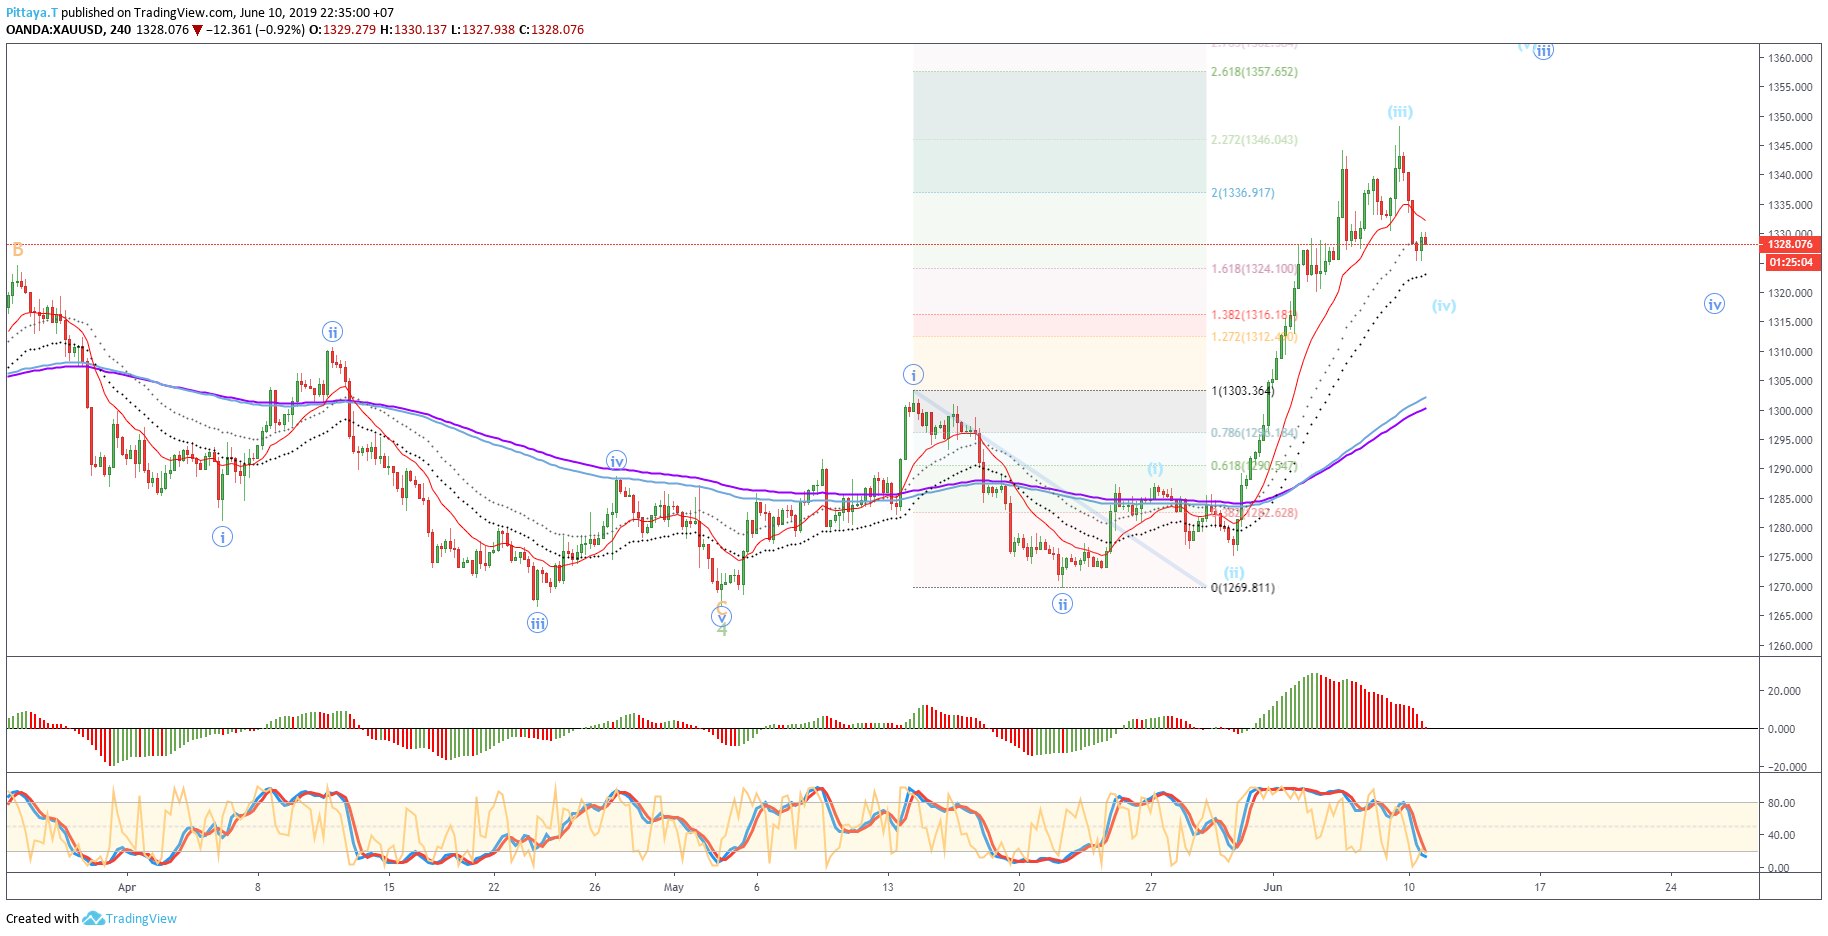The width and height of the screenshot is (1828, 936).
Task: Click the histogram scale value 20.000
Action: pyautogui.click(x=1784, y=691)
